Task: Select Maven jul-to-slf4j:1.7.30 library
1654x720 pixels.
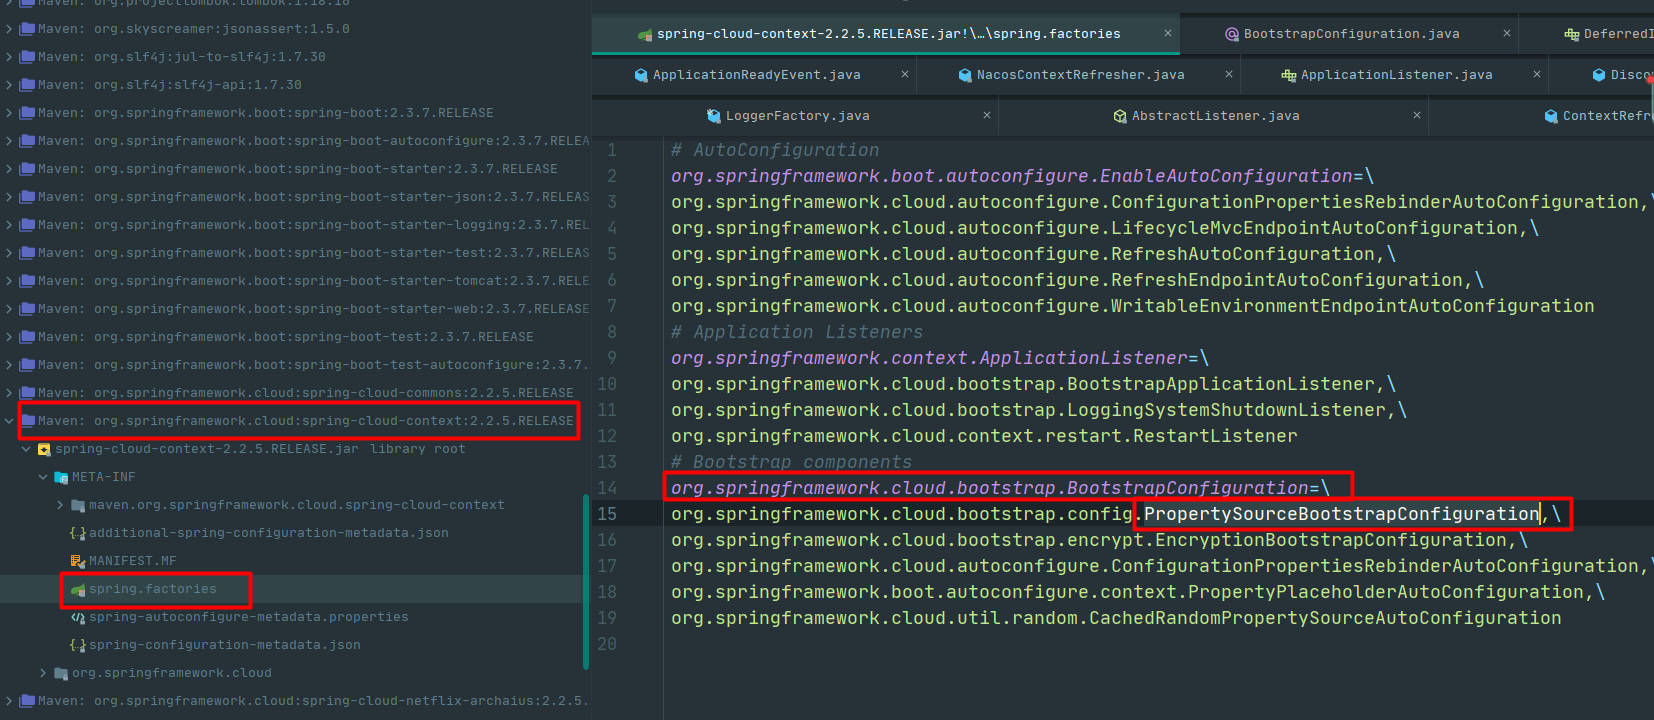Action: (x=181, y=57)
